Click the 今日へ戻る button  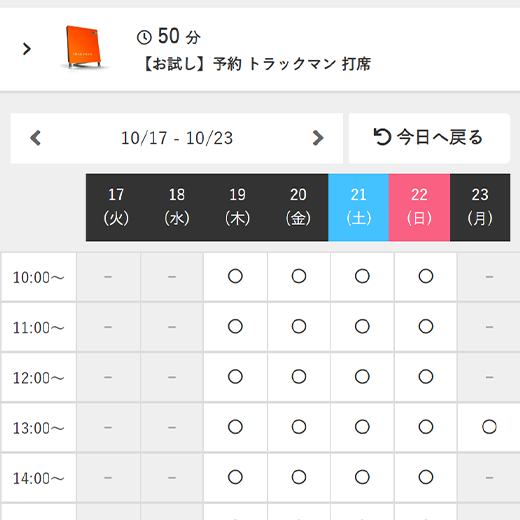point(429,138)
